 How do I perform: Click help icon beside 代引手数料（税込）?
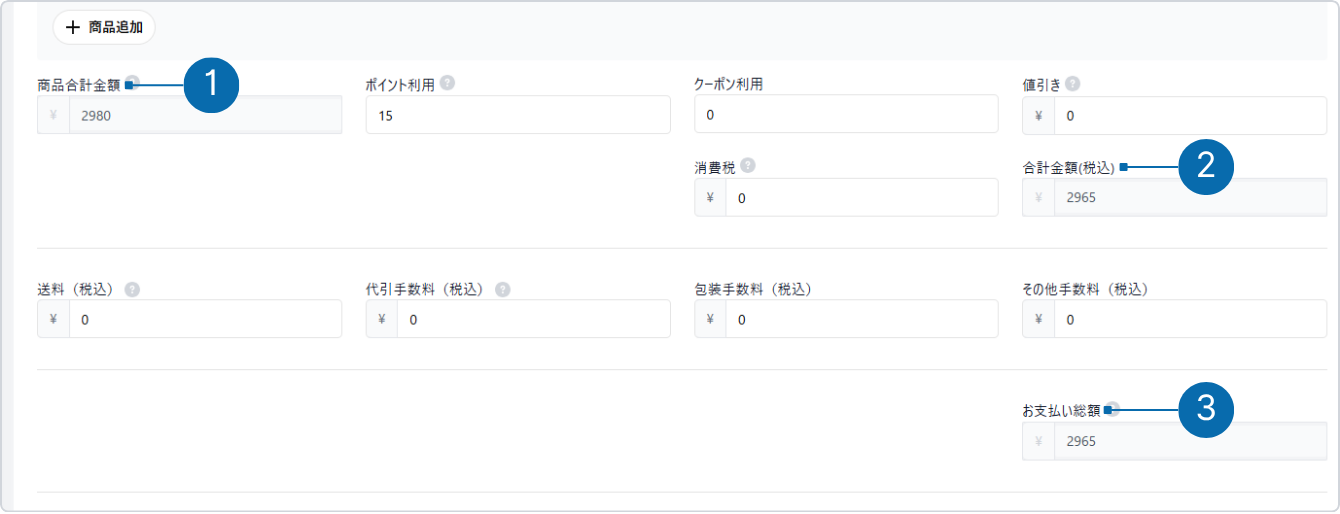[502, 289]
